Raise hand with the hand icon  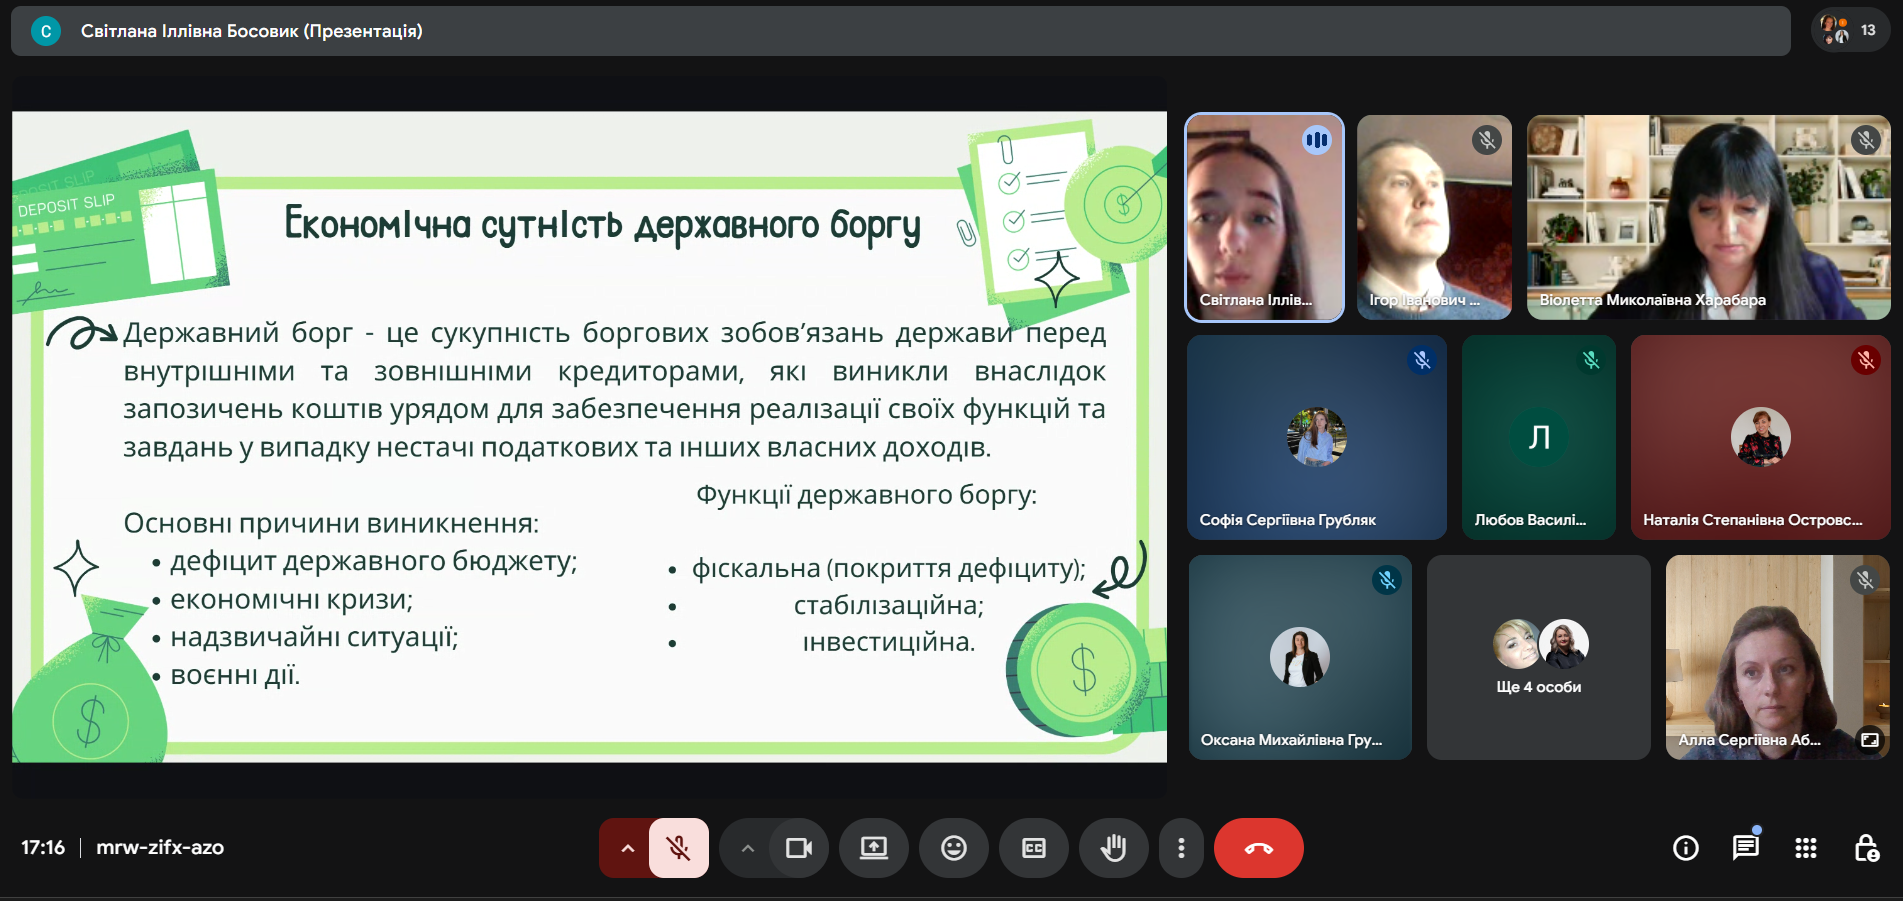pos(1114,848)
